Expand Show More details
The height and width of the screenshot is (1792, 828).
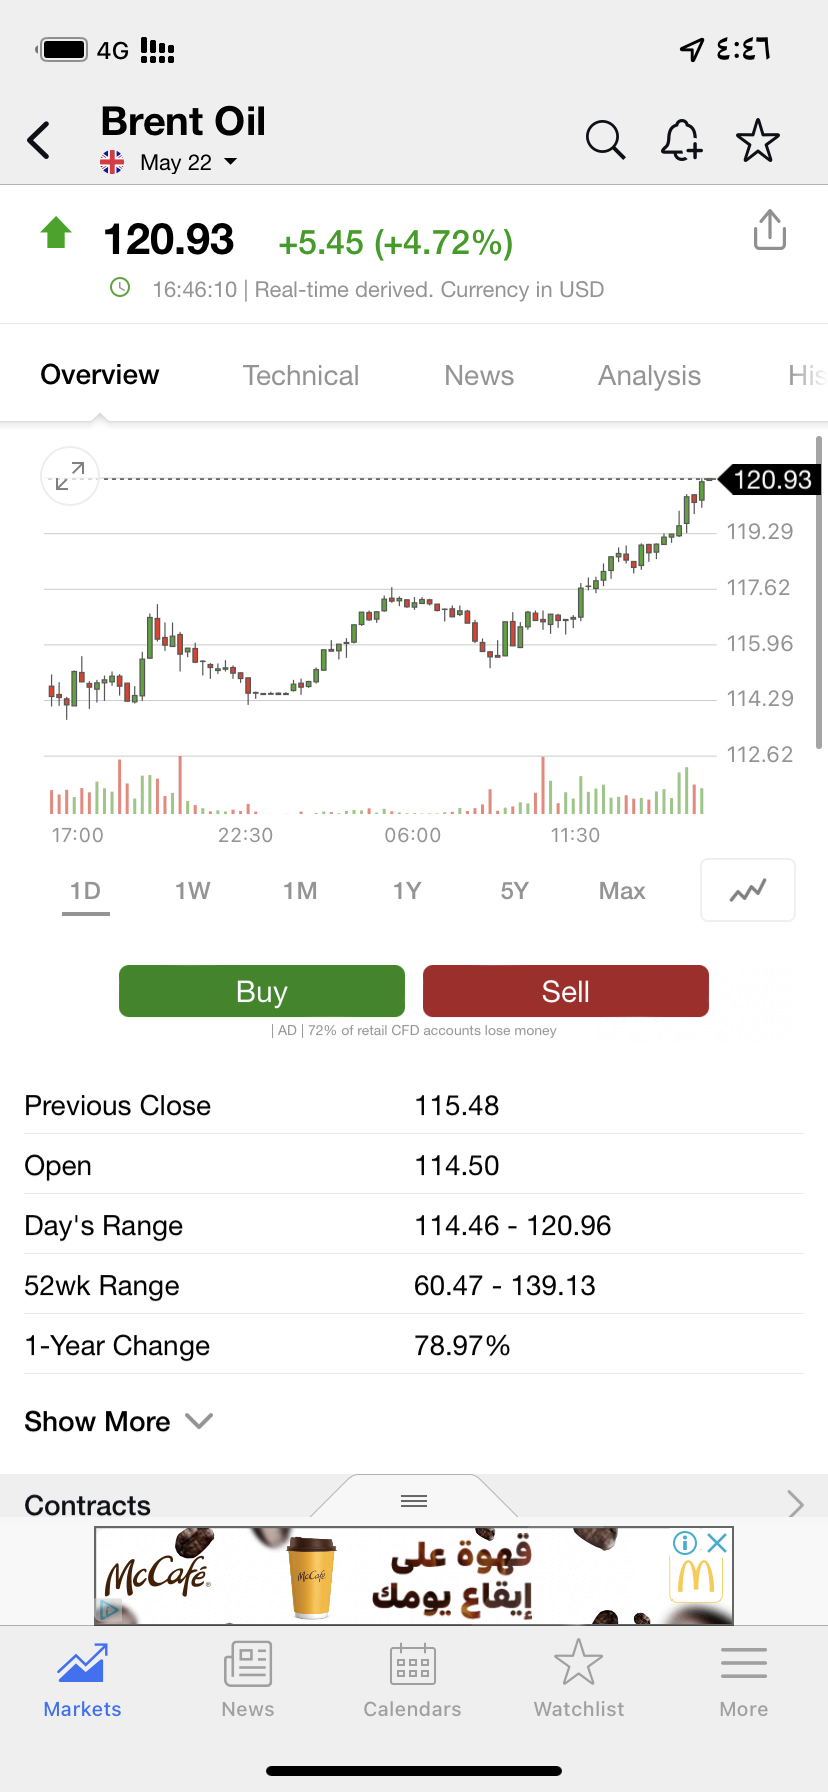point(118,1421)
